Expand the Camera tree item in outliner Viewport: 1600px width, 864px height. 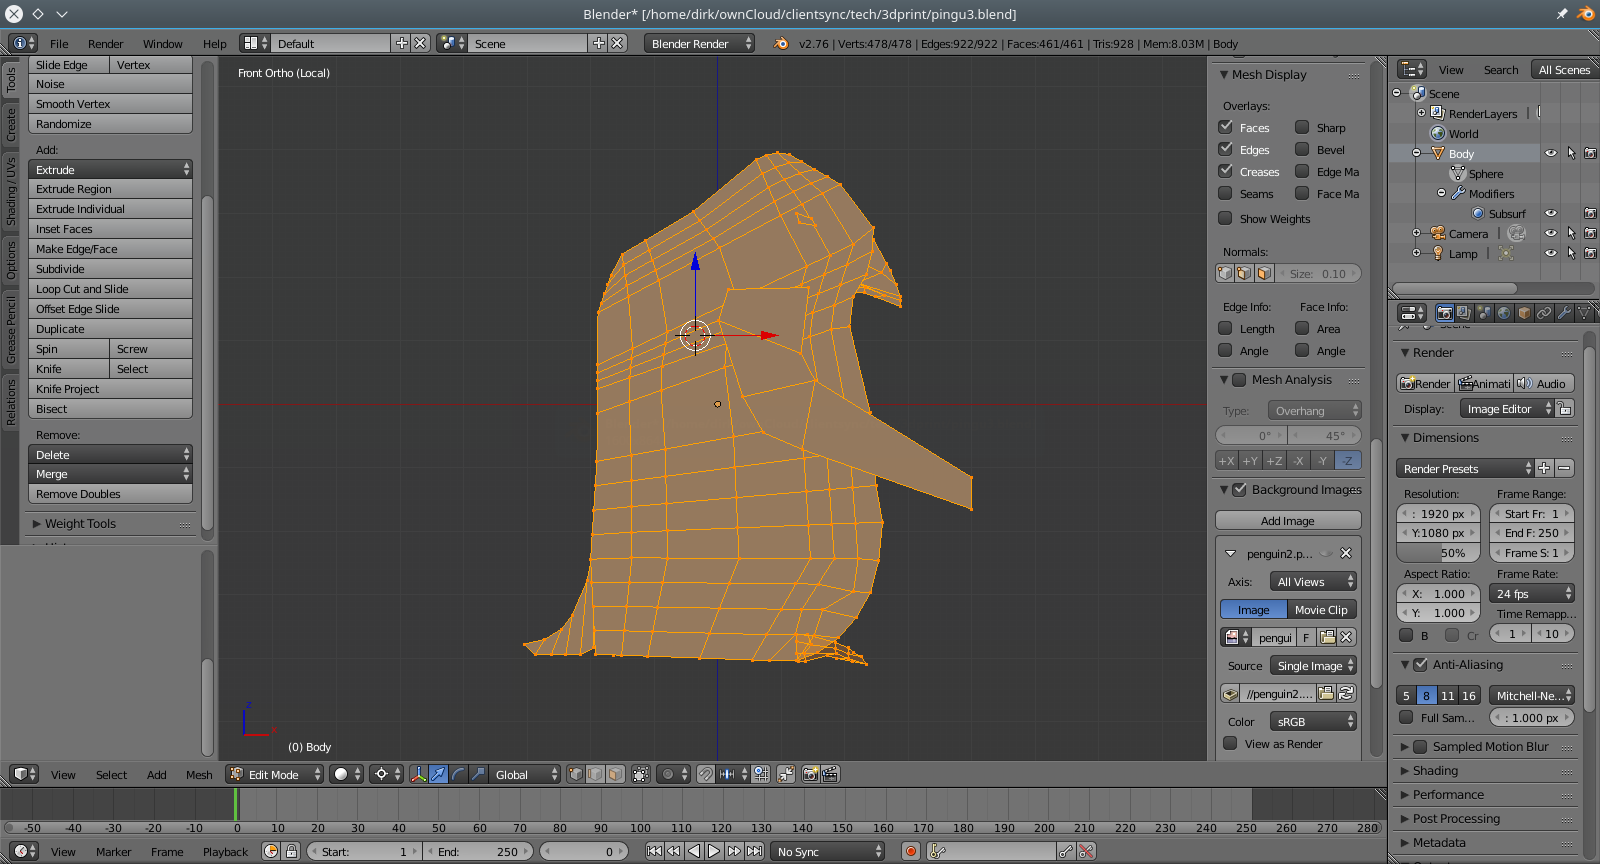click(1416, 233)
